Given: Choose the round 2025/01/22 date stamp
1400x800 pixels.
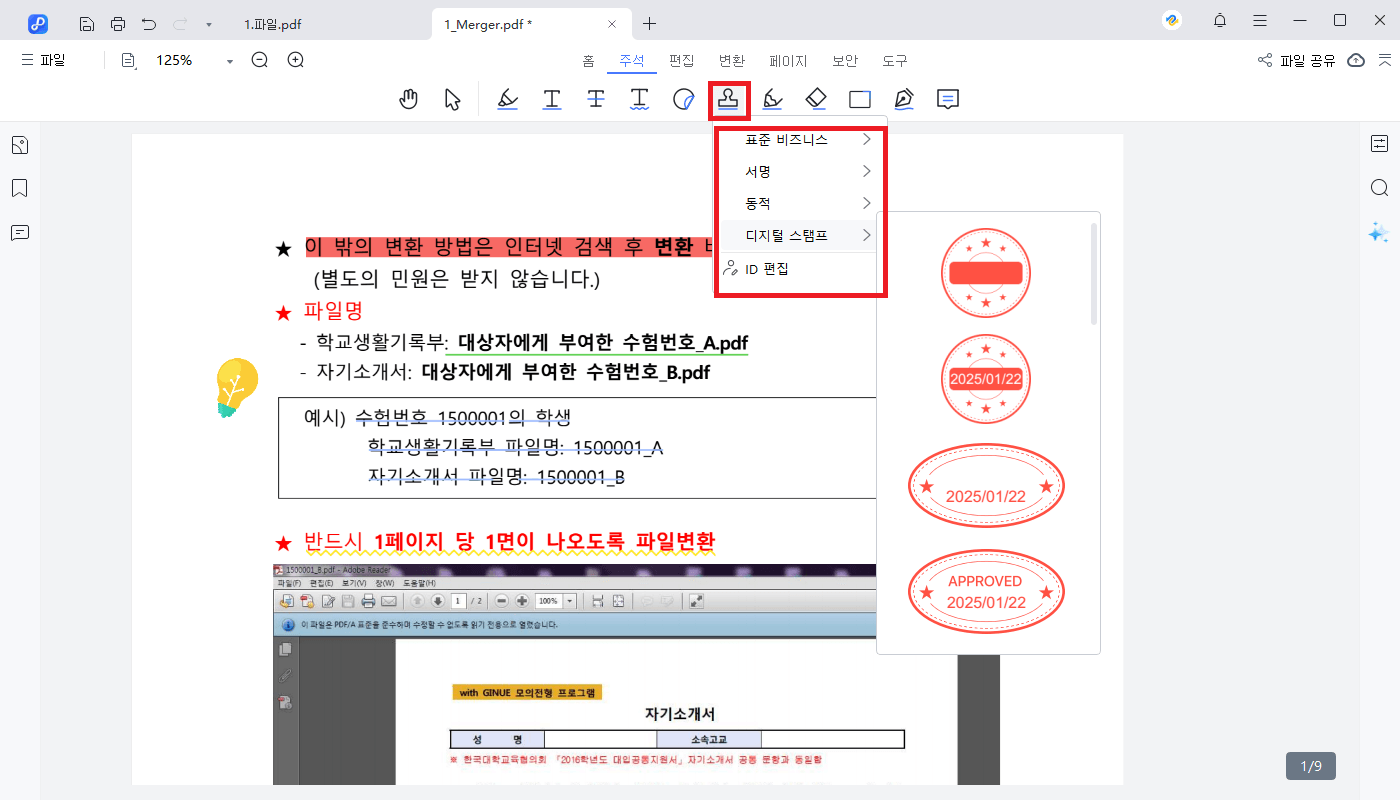Looking at the screenshot, I should point(986,379).
